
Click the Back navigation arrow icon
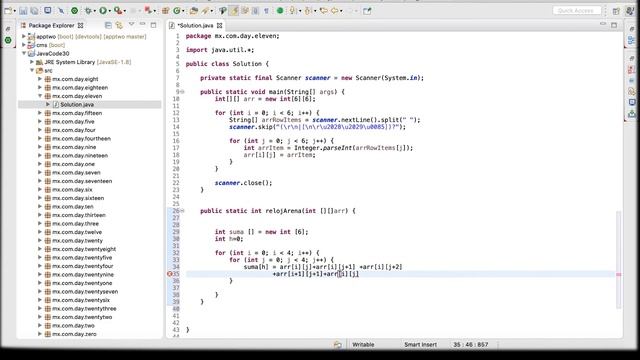point(334,11)
